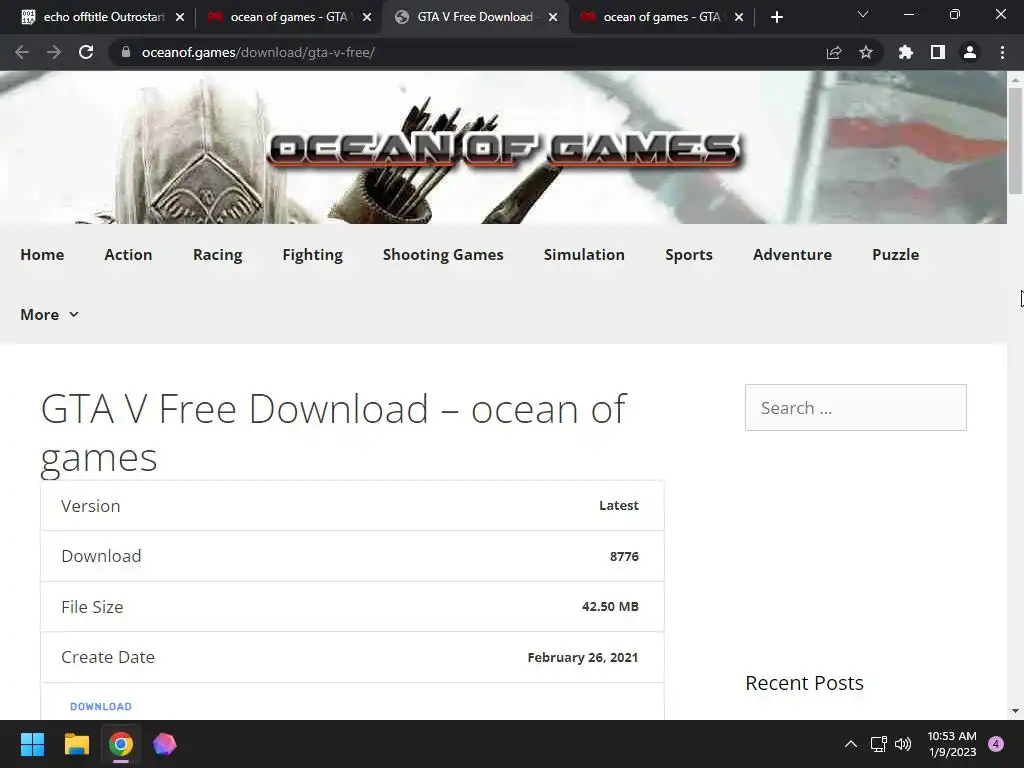Open network status tray icon
Viewport: 1024px width, 768px height.
tap(878, 744)
